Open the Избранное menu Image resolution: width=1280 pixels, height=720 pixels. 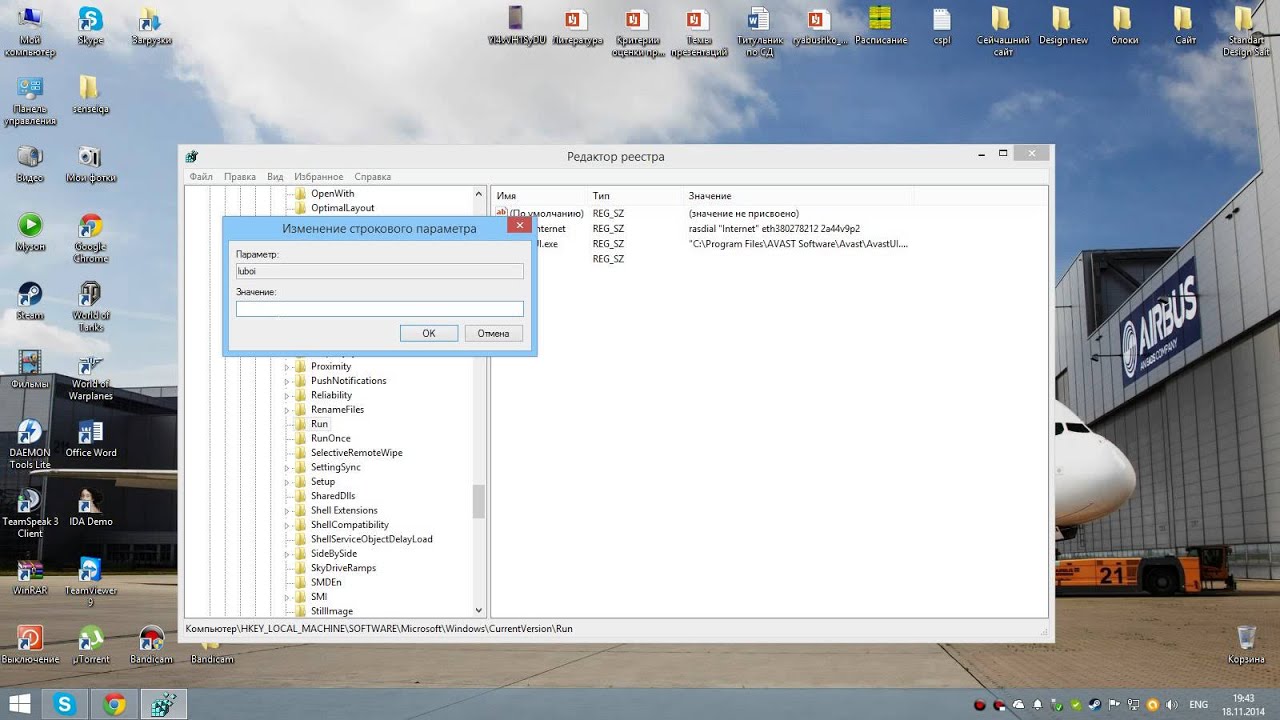(319, 177)
